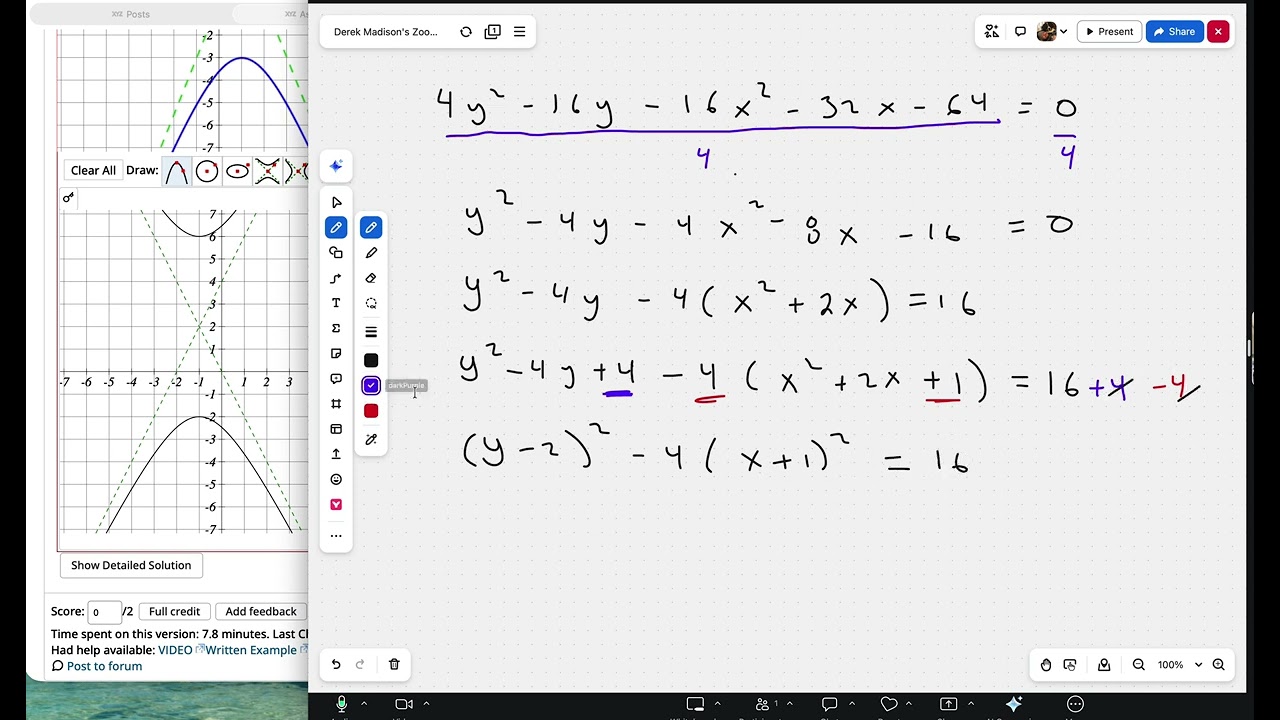The width and height of the screenshot is (1280, 720).
Task: Expand participants options caret
Action: (x=790, y=704)
